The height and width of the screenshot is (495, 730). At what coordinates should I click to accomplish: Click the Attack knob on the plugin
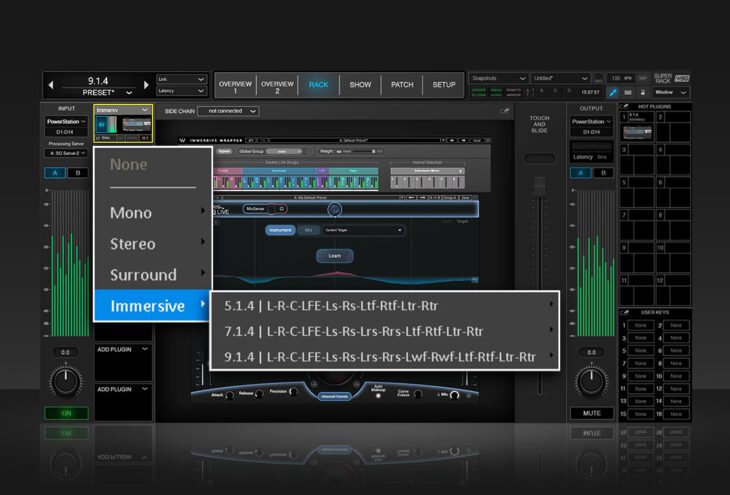230,395
